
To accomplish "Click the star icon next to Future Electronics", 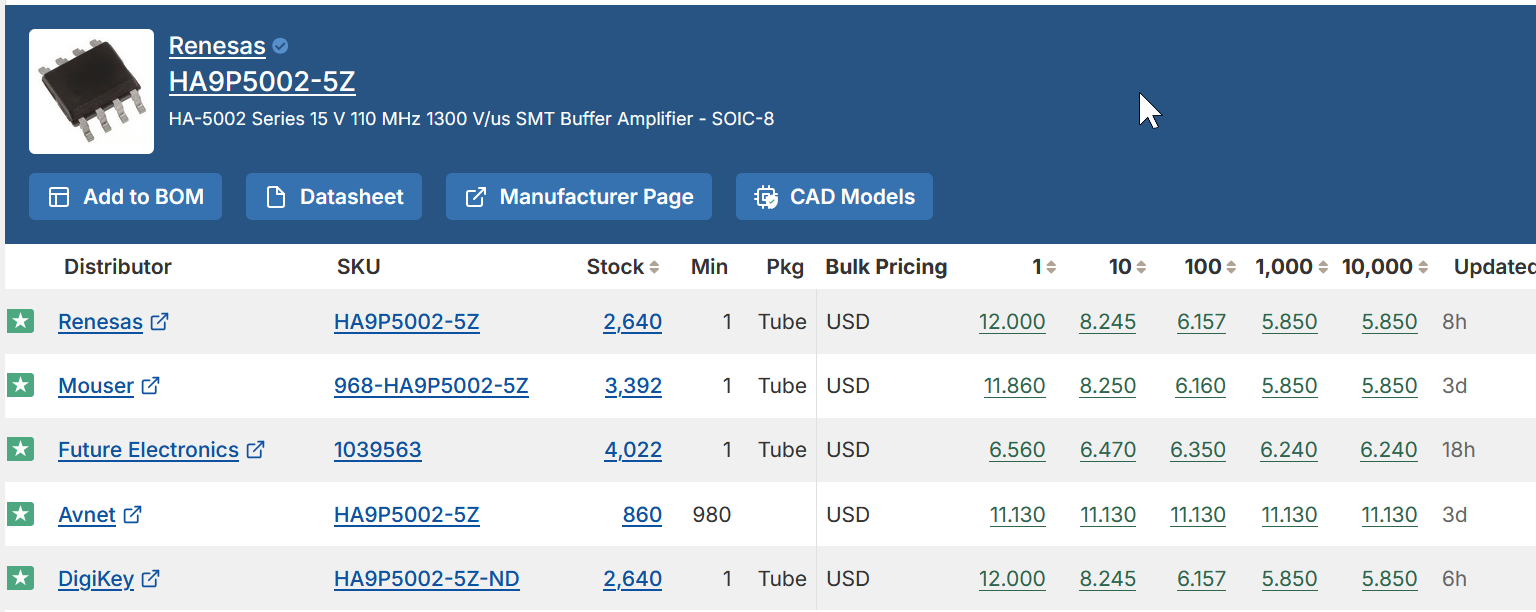I will click(20, 449).
